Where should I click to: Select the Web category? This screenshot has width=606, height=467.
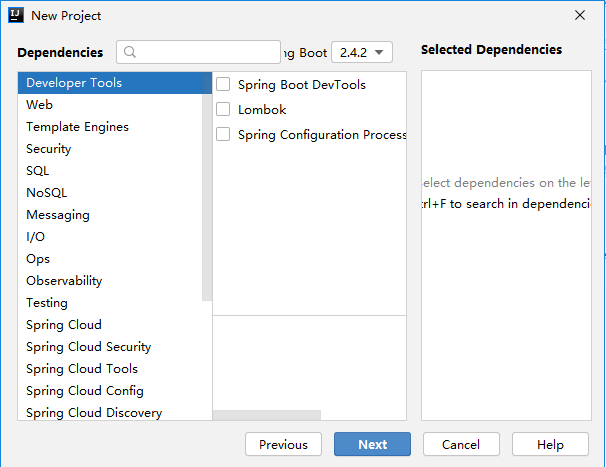pos(40,105)
